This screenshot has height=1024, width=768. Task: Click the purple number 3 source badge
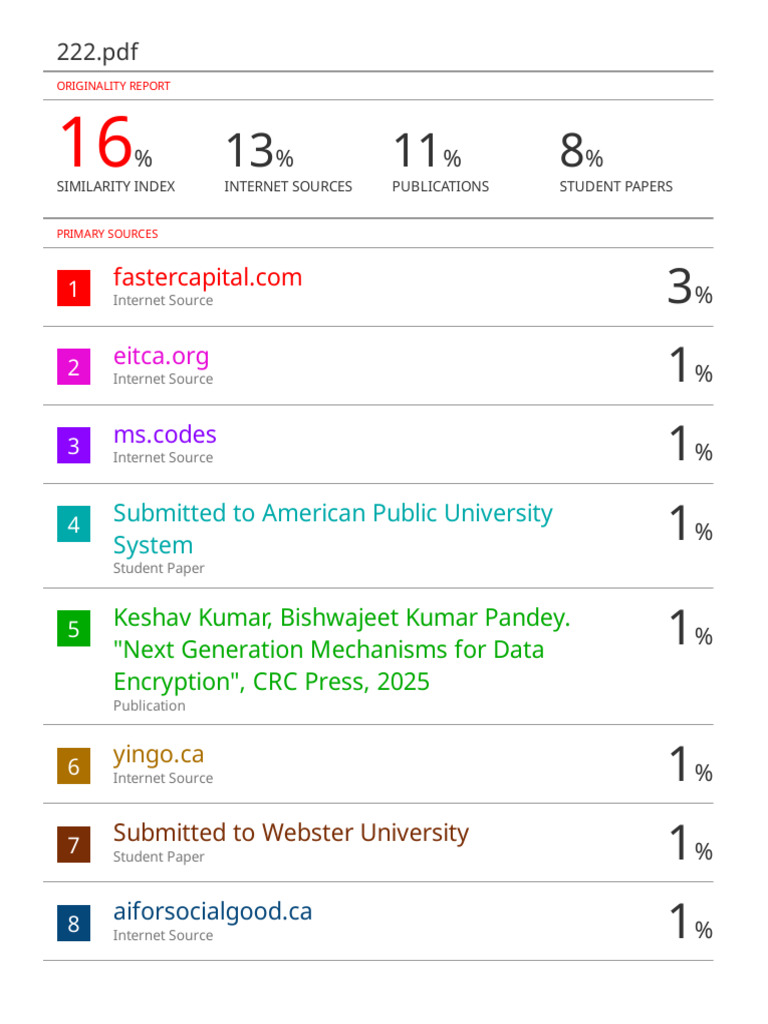[73, 446]
